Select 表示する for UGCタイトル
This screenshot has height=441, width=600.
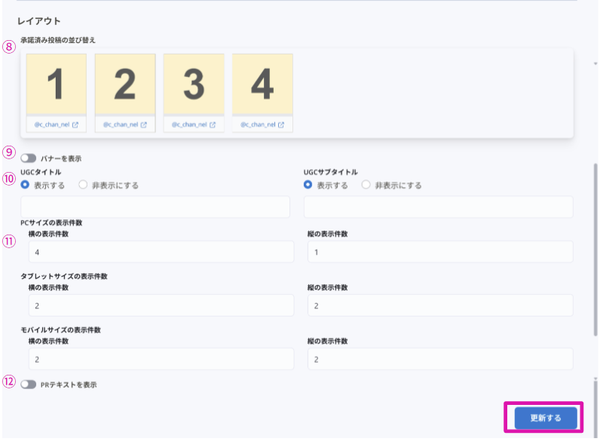click(25, 185)
